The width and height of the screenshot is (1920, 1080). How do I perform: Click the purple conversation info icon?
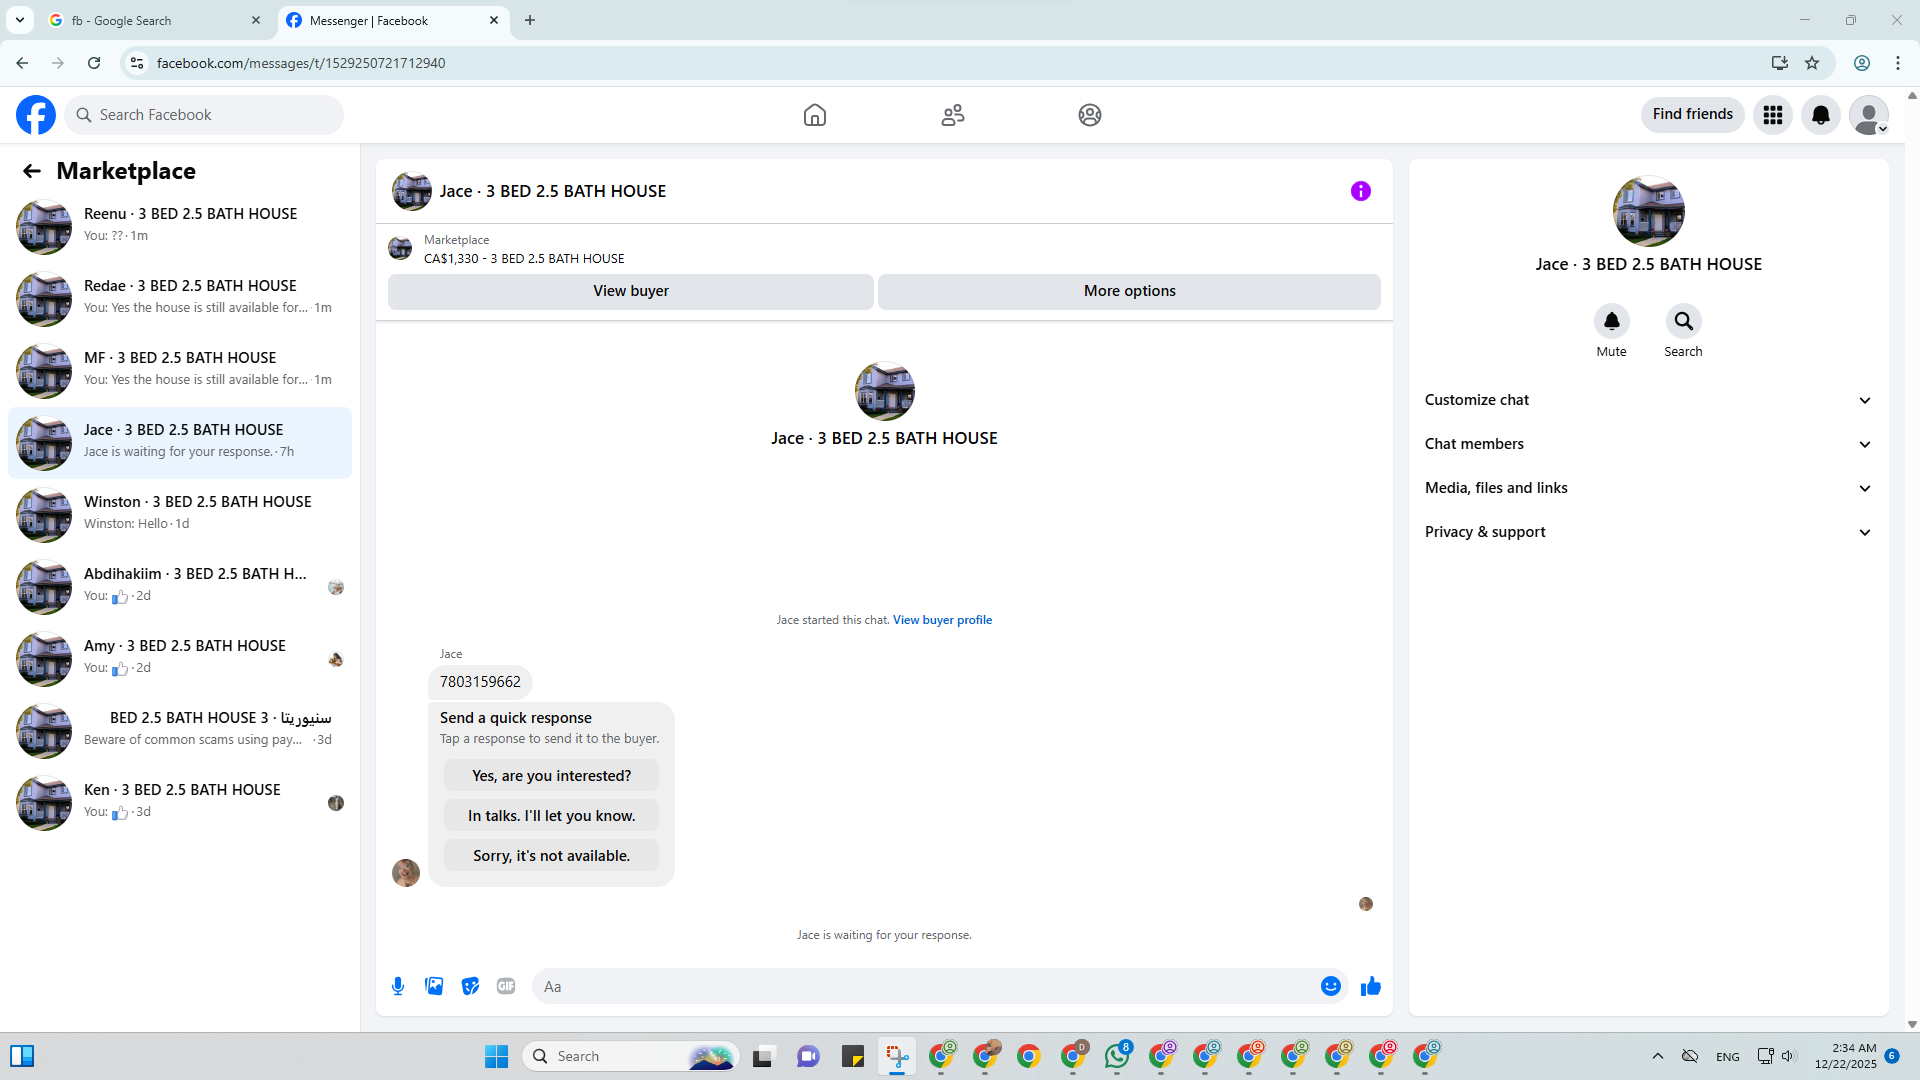(1360, 191)
